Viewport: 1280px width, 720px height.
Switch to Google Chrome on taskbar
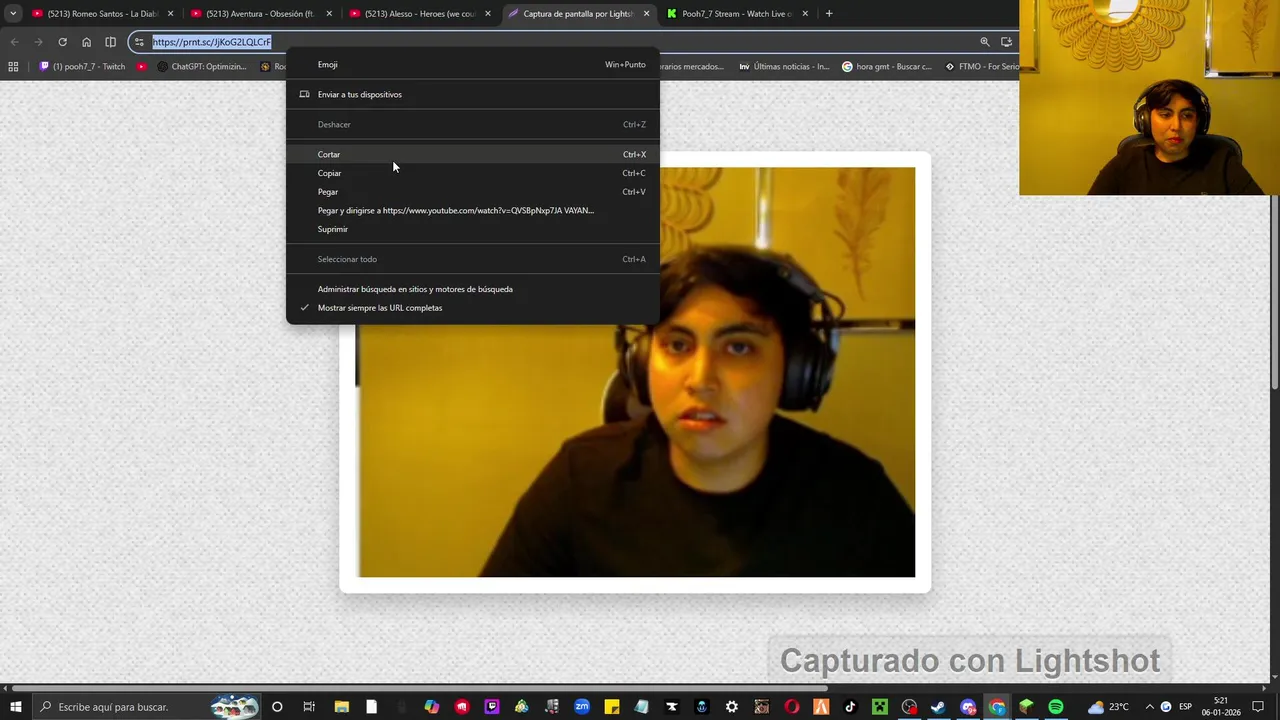click(997, 707)
